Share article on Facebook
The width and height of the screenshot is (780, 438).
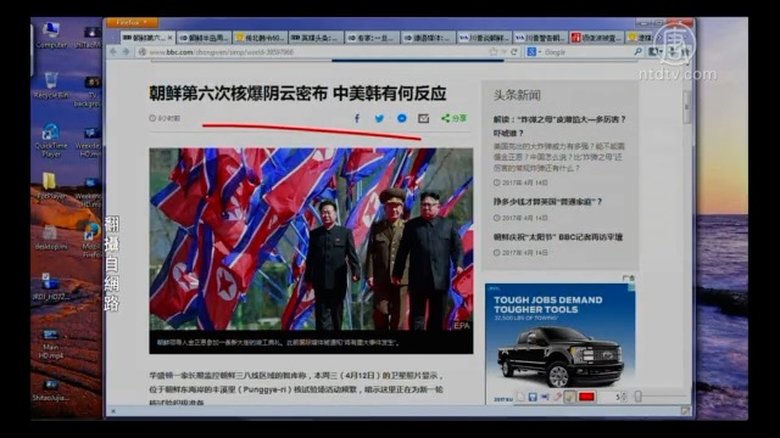tap(357, 118)
